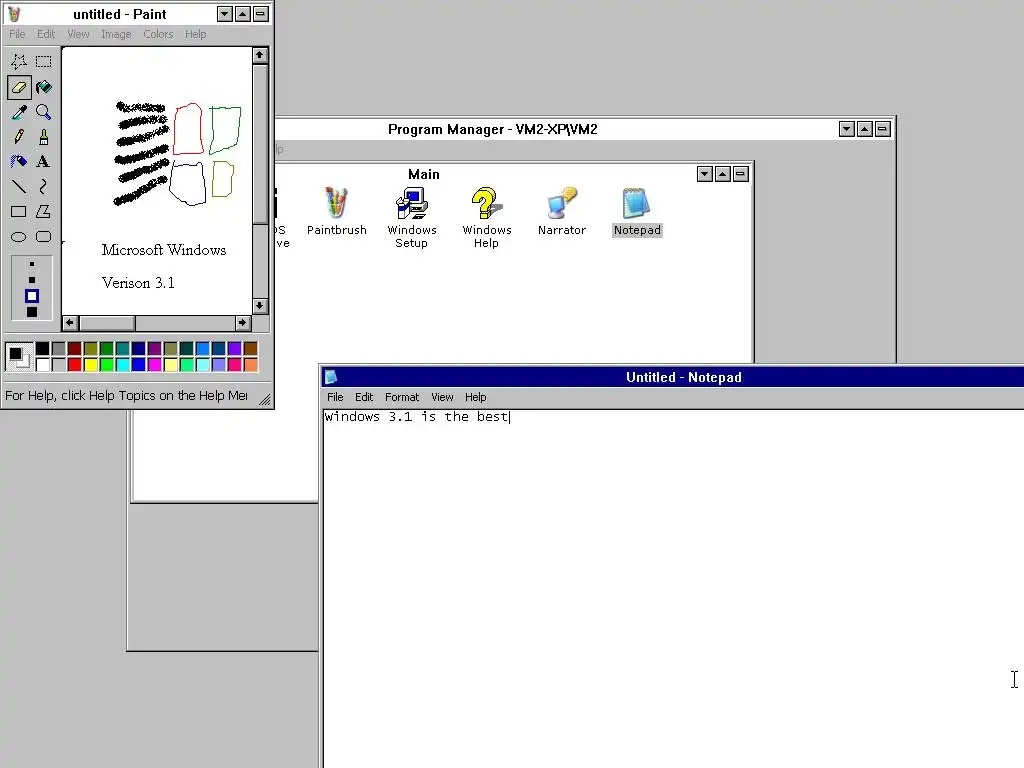Open the Windows Help icon
1024x768 pixels.
point(487,217)
